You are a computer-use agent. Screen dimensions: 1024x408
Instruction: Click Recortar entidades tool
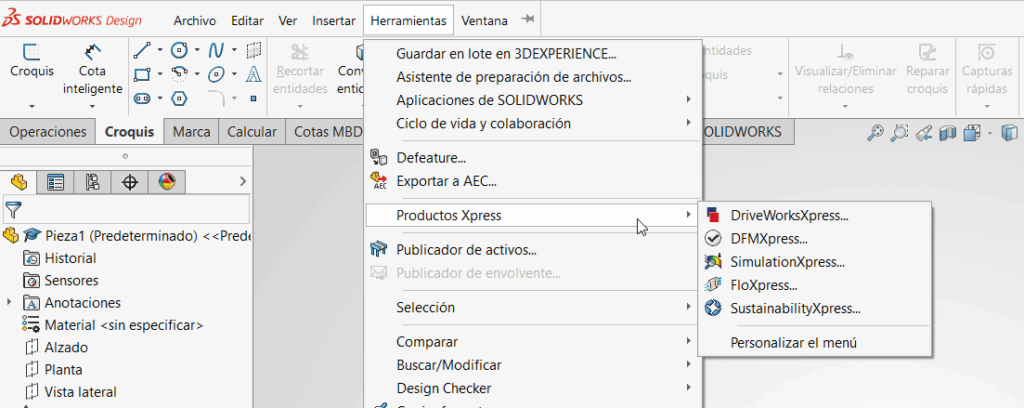[x=300, y=69]
